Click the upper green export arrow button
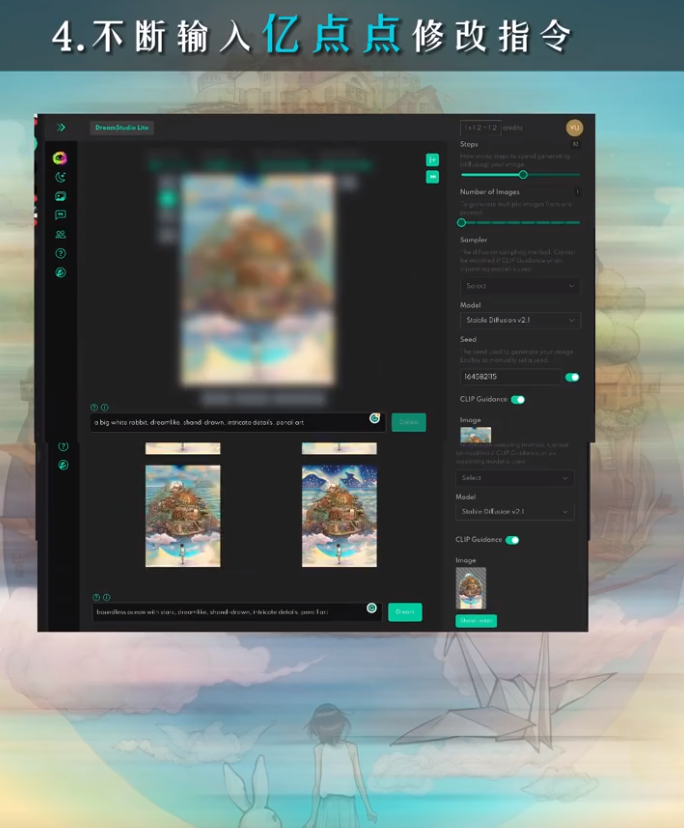Viewport: 684px width, 828px height. pos(432,159)
